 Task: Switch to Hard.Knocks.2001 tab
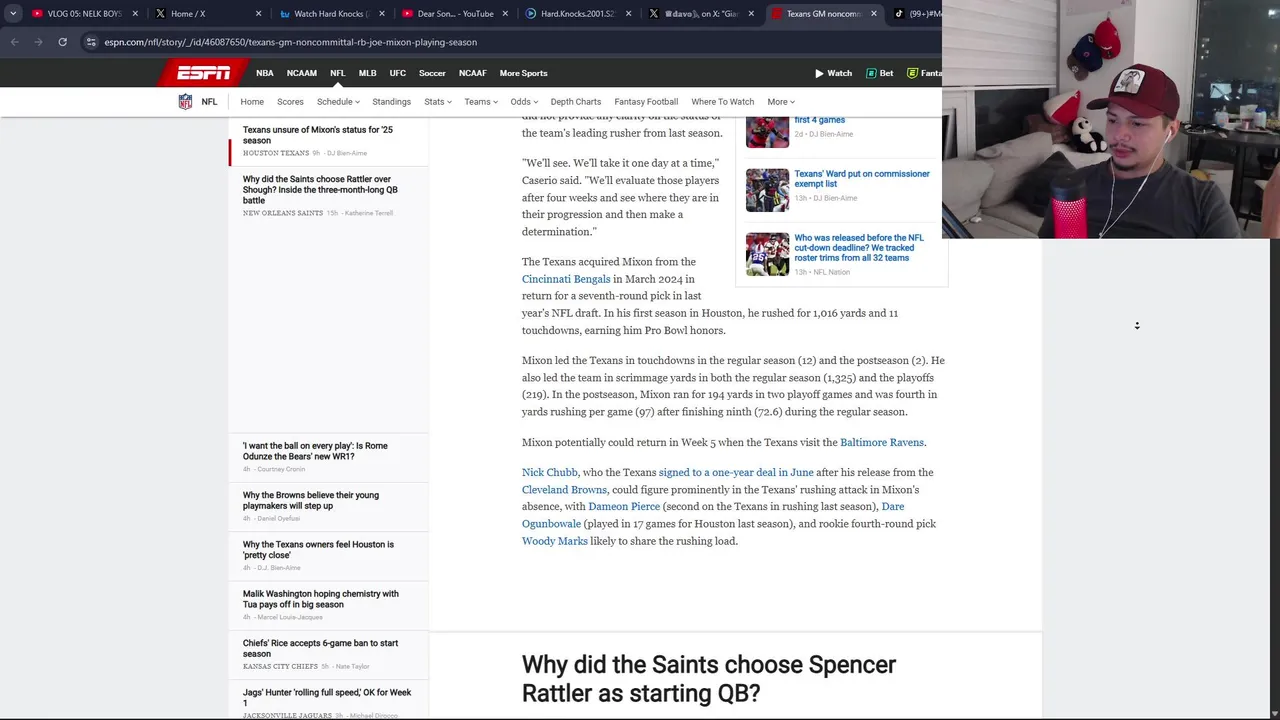(578, 14)
